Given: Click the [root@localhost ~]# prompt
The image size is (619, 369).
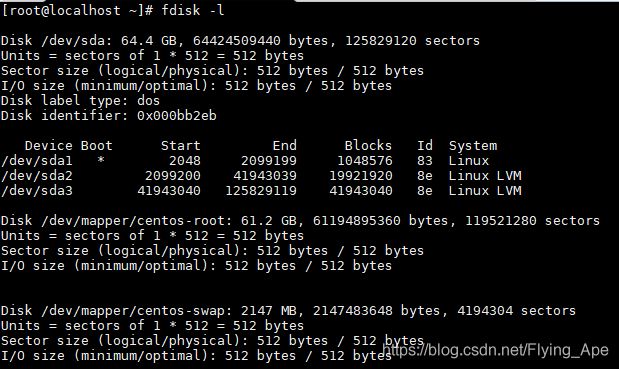Looking at the screenshot, I should click(x=77, y=10).
